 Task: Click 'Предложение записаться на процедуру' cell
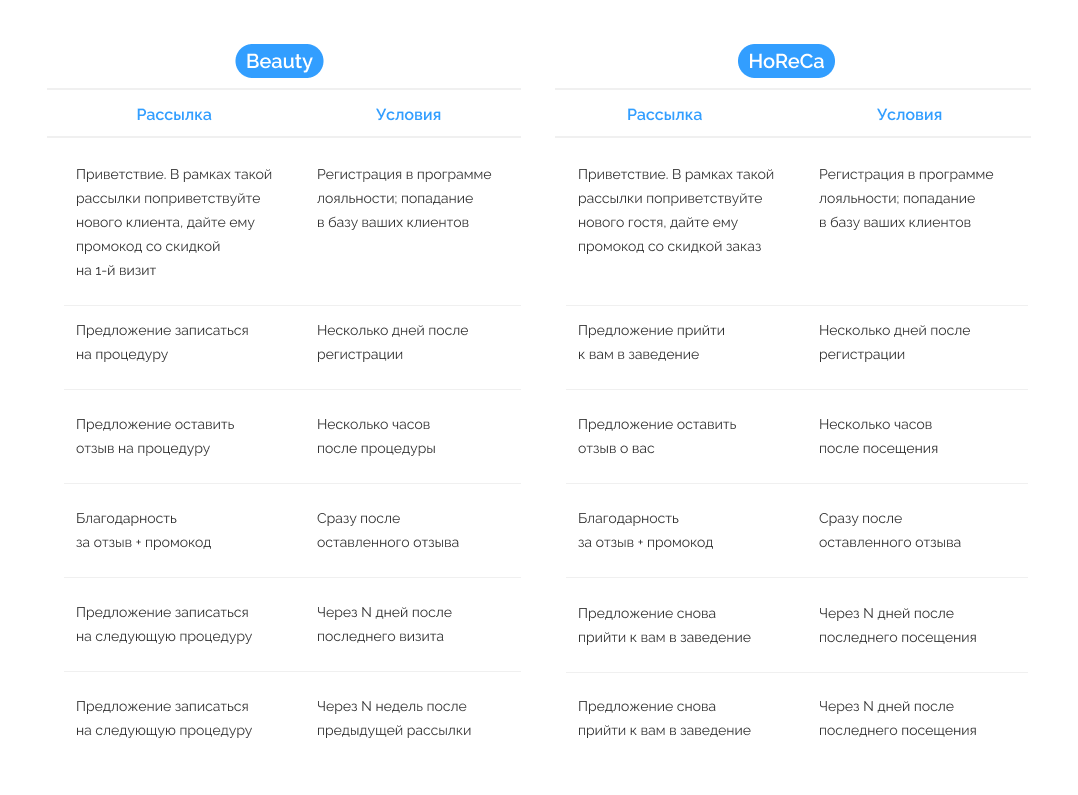click(x=162, y=342)
